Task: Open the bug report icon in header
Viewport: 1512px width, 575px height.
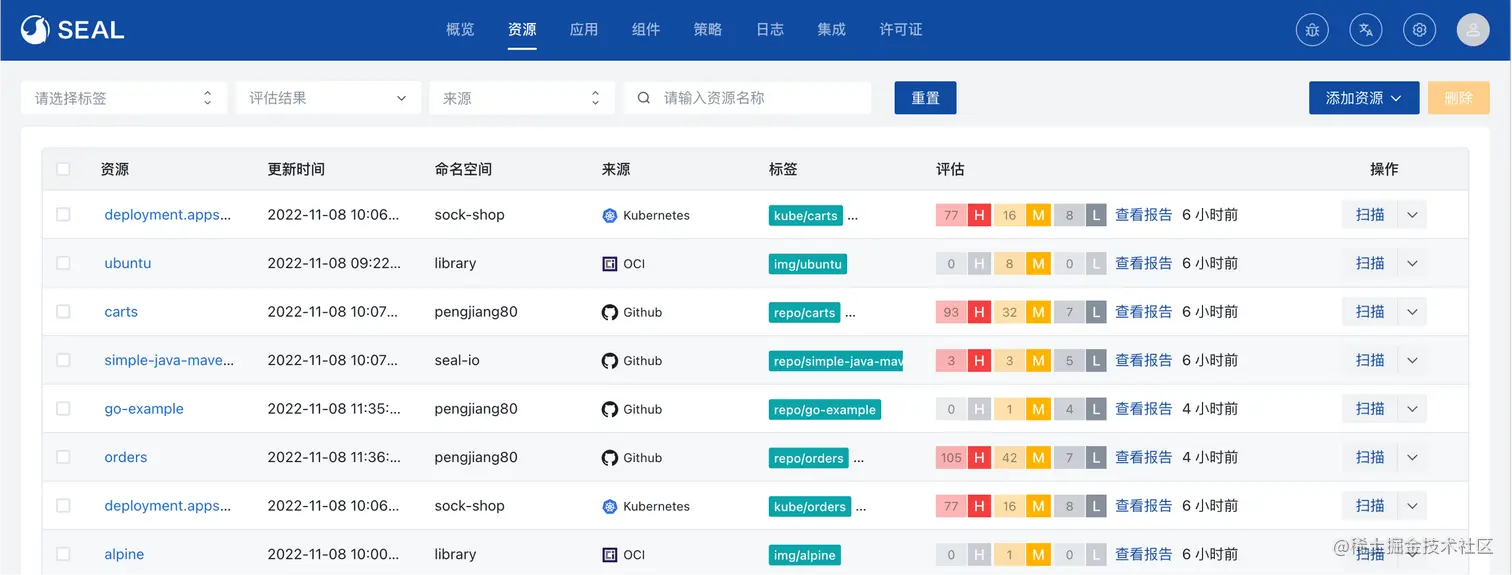Action: click(x=1312, y=30)
